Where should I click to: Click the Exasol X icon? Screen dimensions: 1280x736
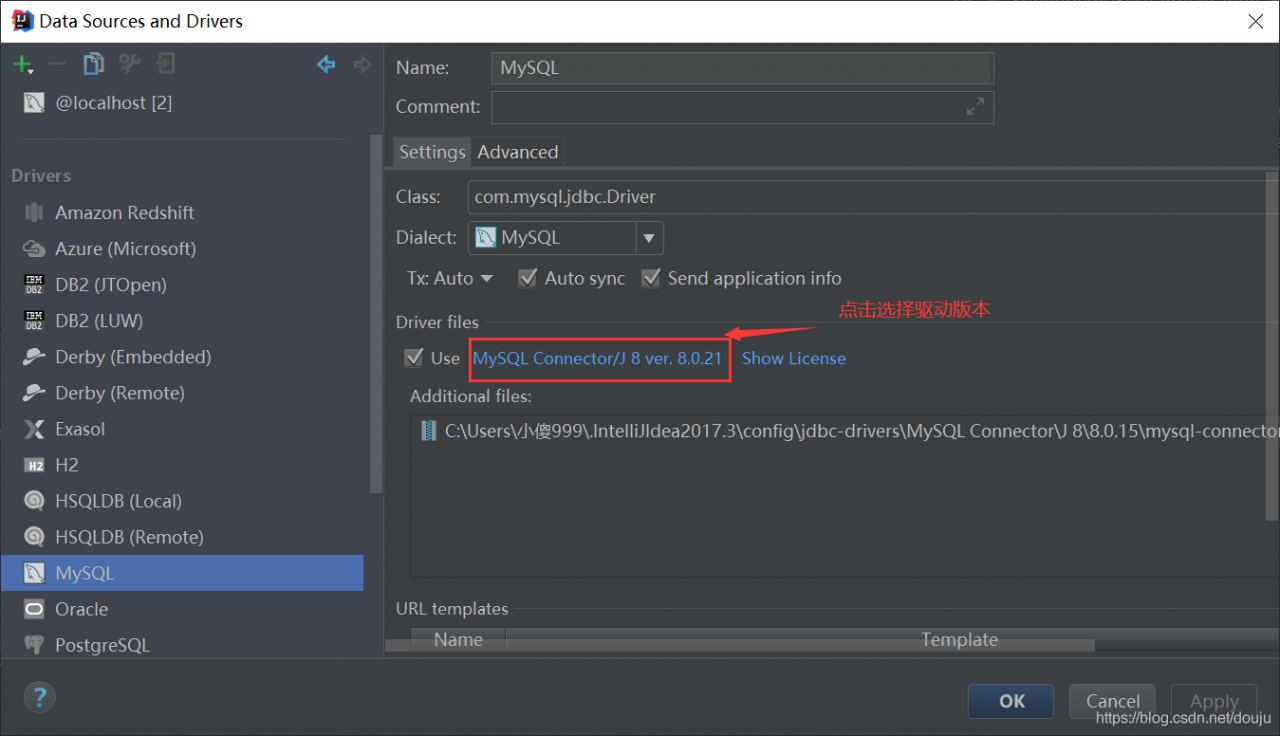pos(34,429)
